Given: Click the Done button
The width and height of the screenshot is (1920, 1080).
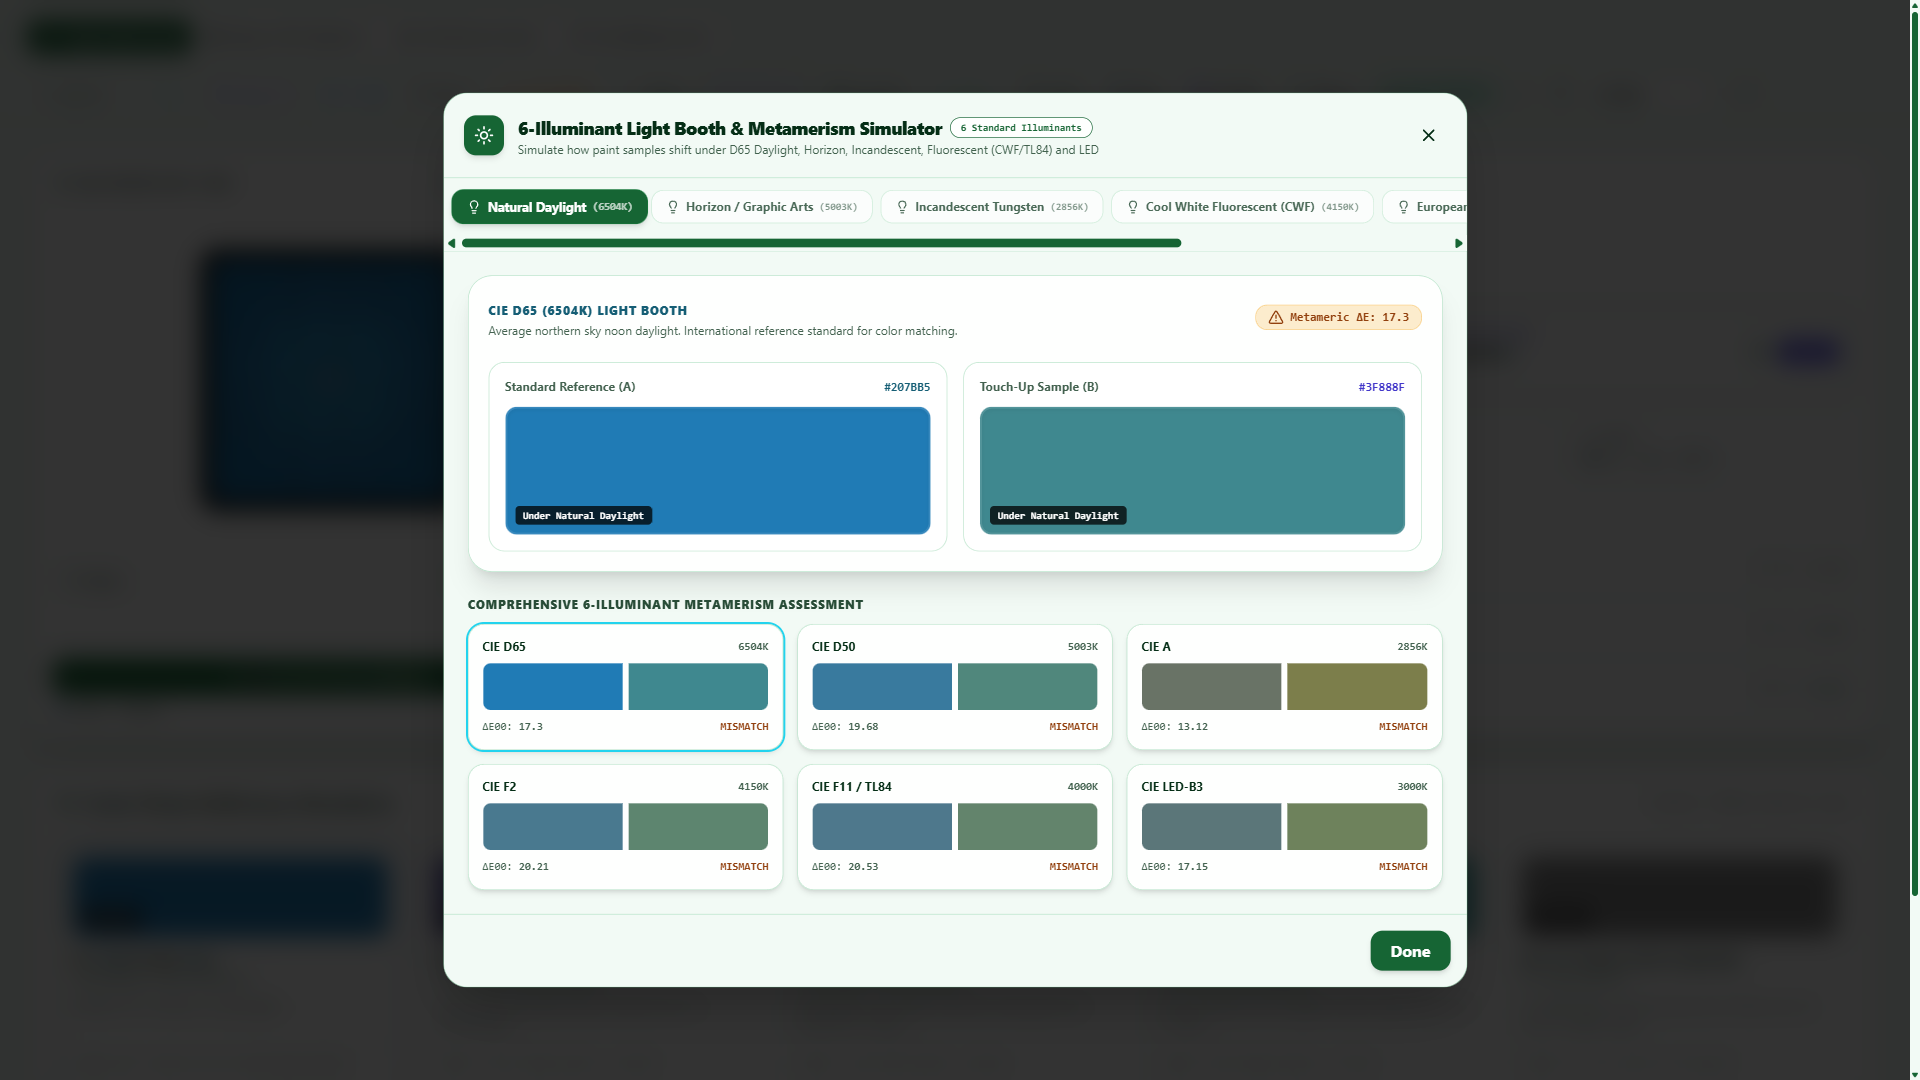Looking at the screenshot, I should [1410, 951].
